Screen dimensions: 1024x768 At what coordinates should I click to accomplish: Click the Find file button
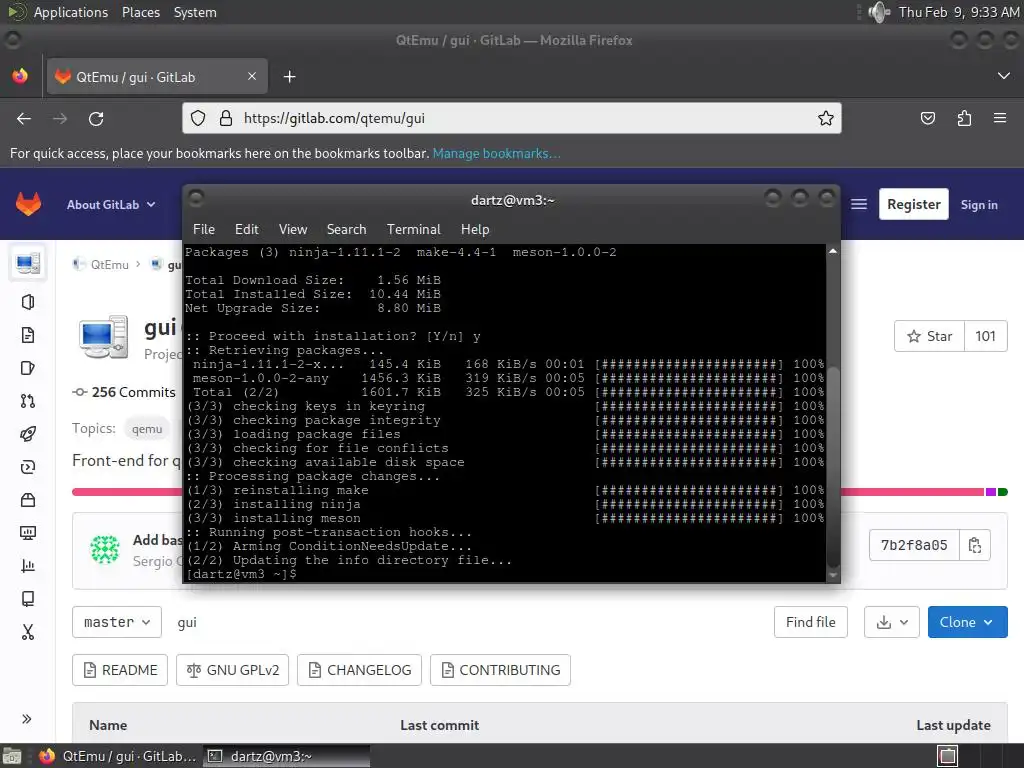pyautogui.click(x=810, y=622)
